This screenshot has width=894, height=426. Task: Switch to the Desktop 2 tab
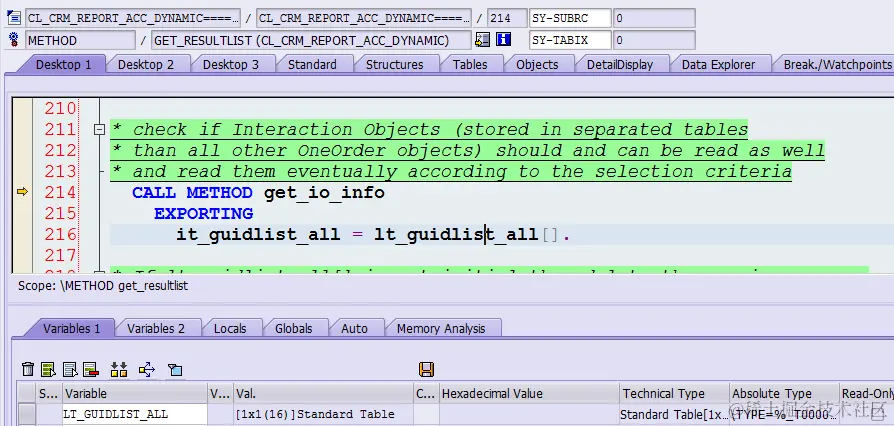[x=145, y=64]
